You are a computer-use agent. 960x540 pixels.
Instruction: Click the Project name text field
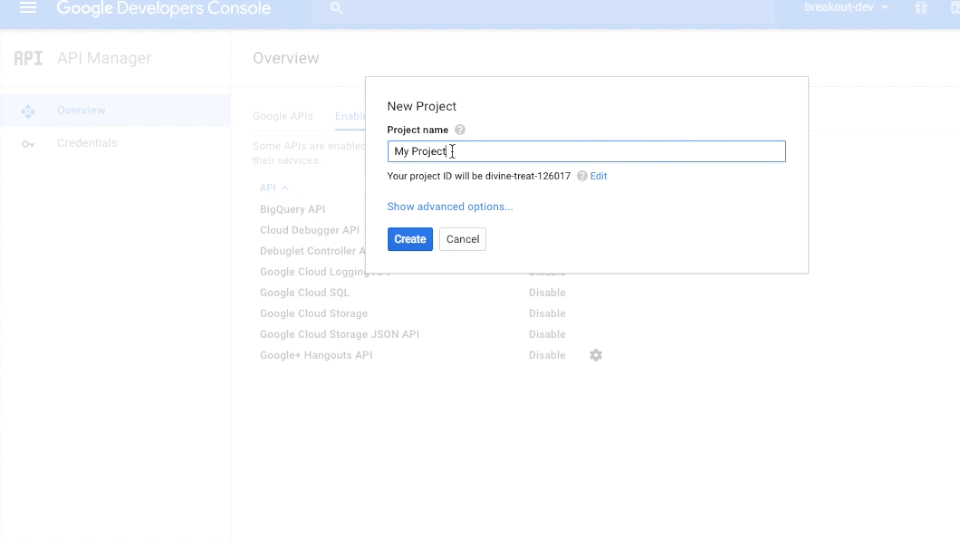pyautogui.click(x=586, y=151)
